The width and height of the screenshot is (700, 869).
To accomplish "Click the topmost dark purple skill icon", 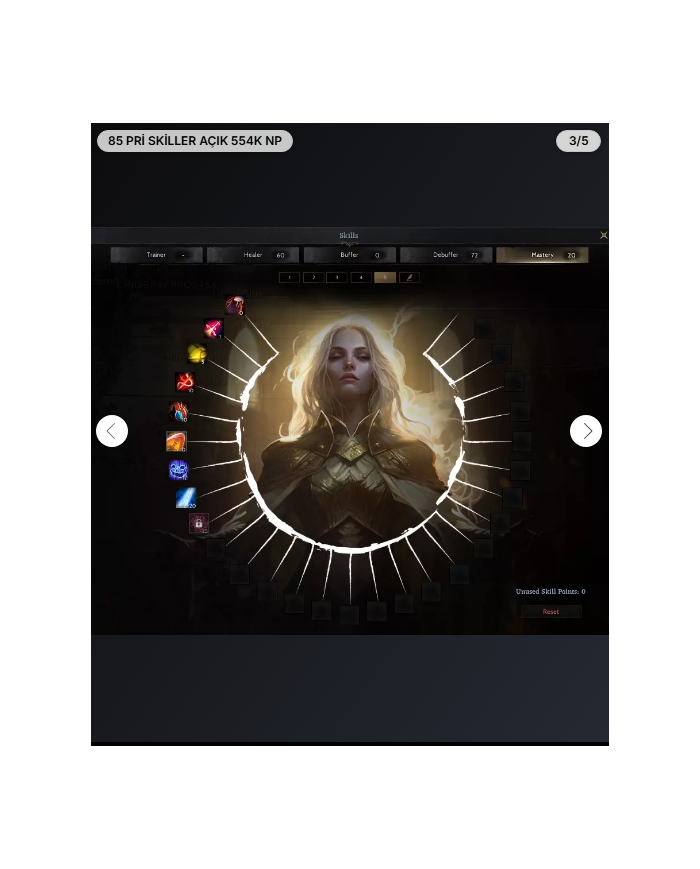I will point(235,305).
